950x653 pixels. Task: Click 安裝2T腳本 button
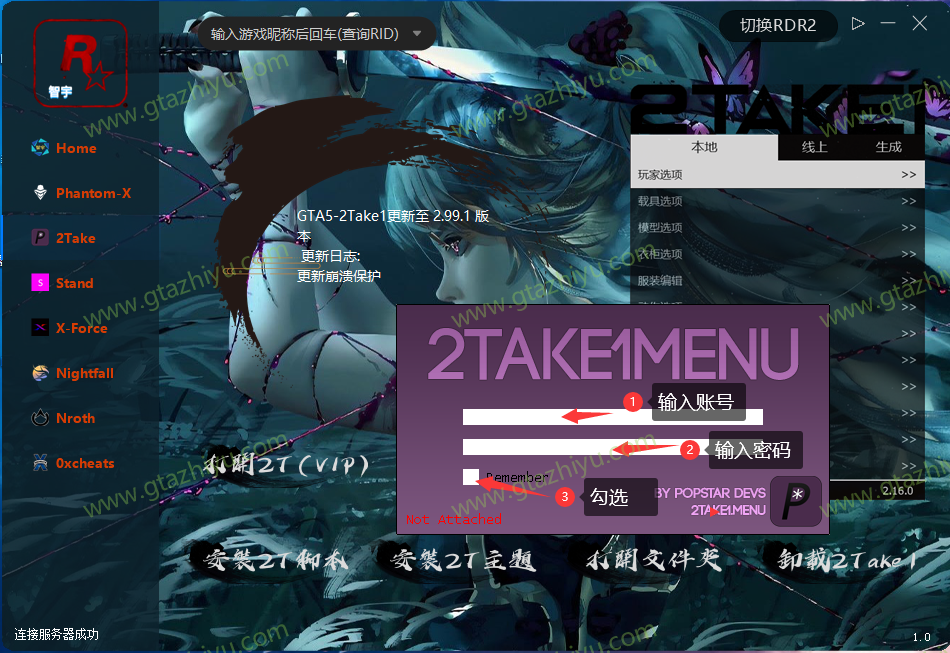coord(276,559)
